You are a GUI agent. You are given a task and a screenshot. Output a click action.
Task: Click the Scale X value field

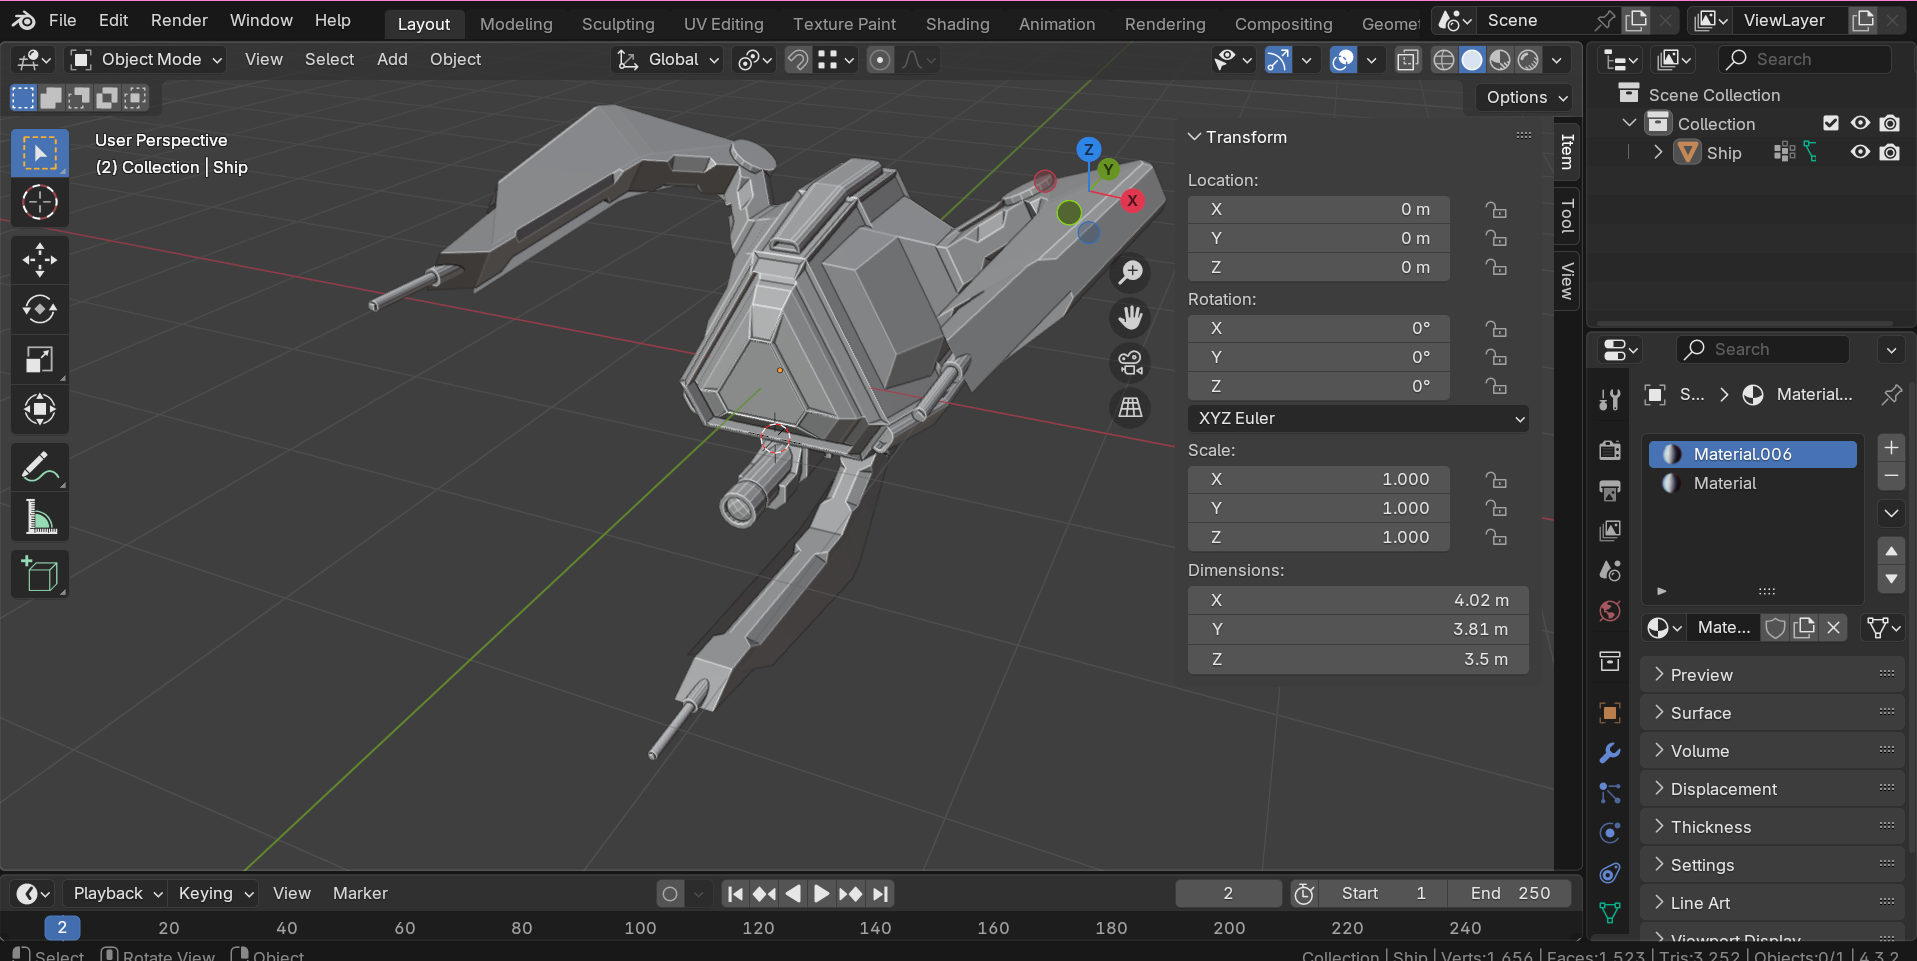(x=1318, y=479)
